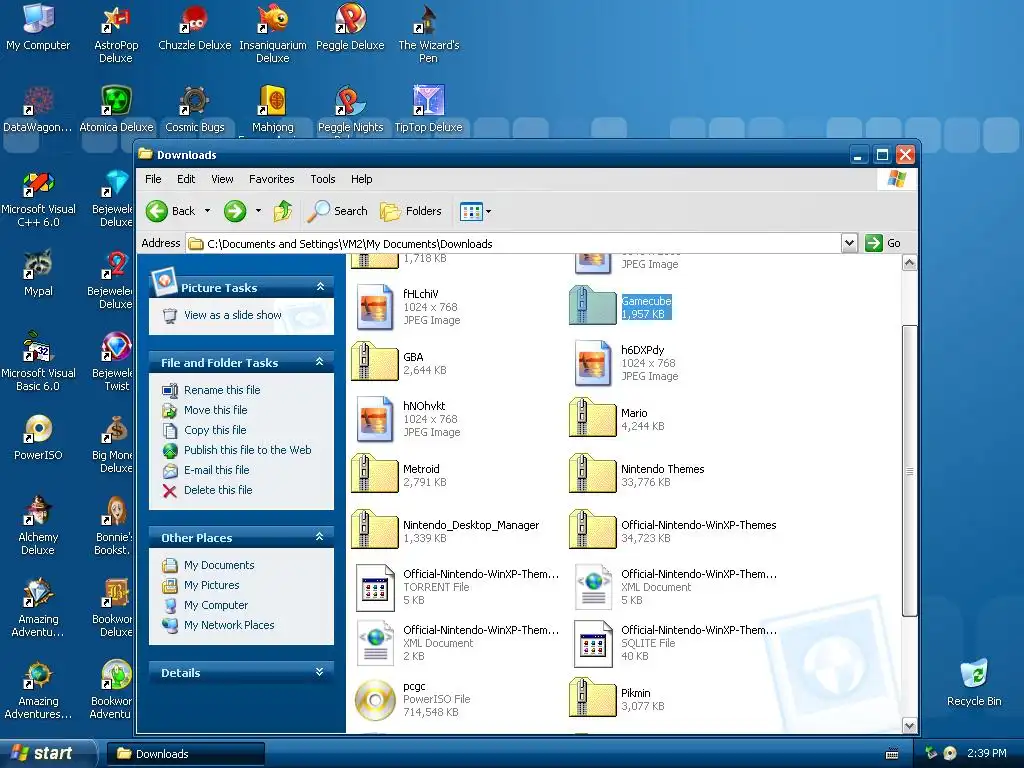This screenshot has height=768, width=1024.
Task: Click the green Forward arrow button
Action: (235, 211)
